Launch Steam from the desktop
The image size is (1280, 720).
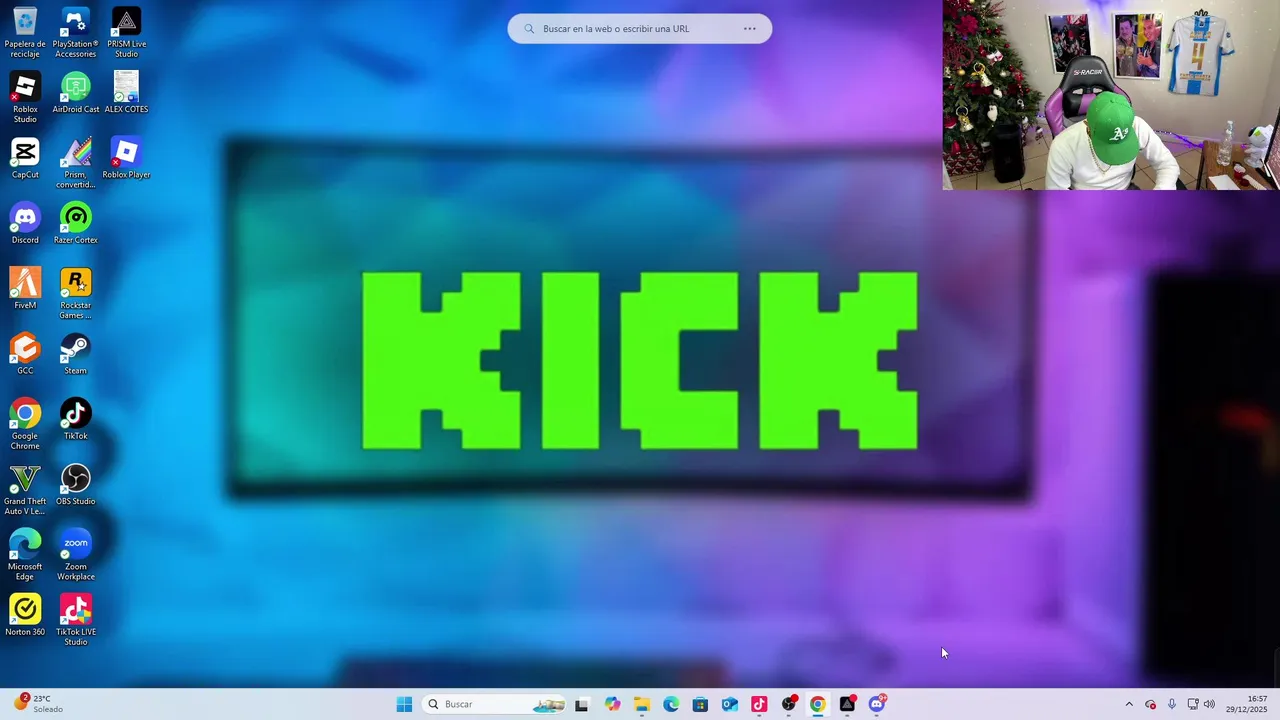tap(75, 354)
